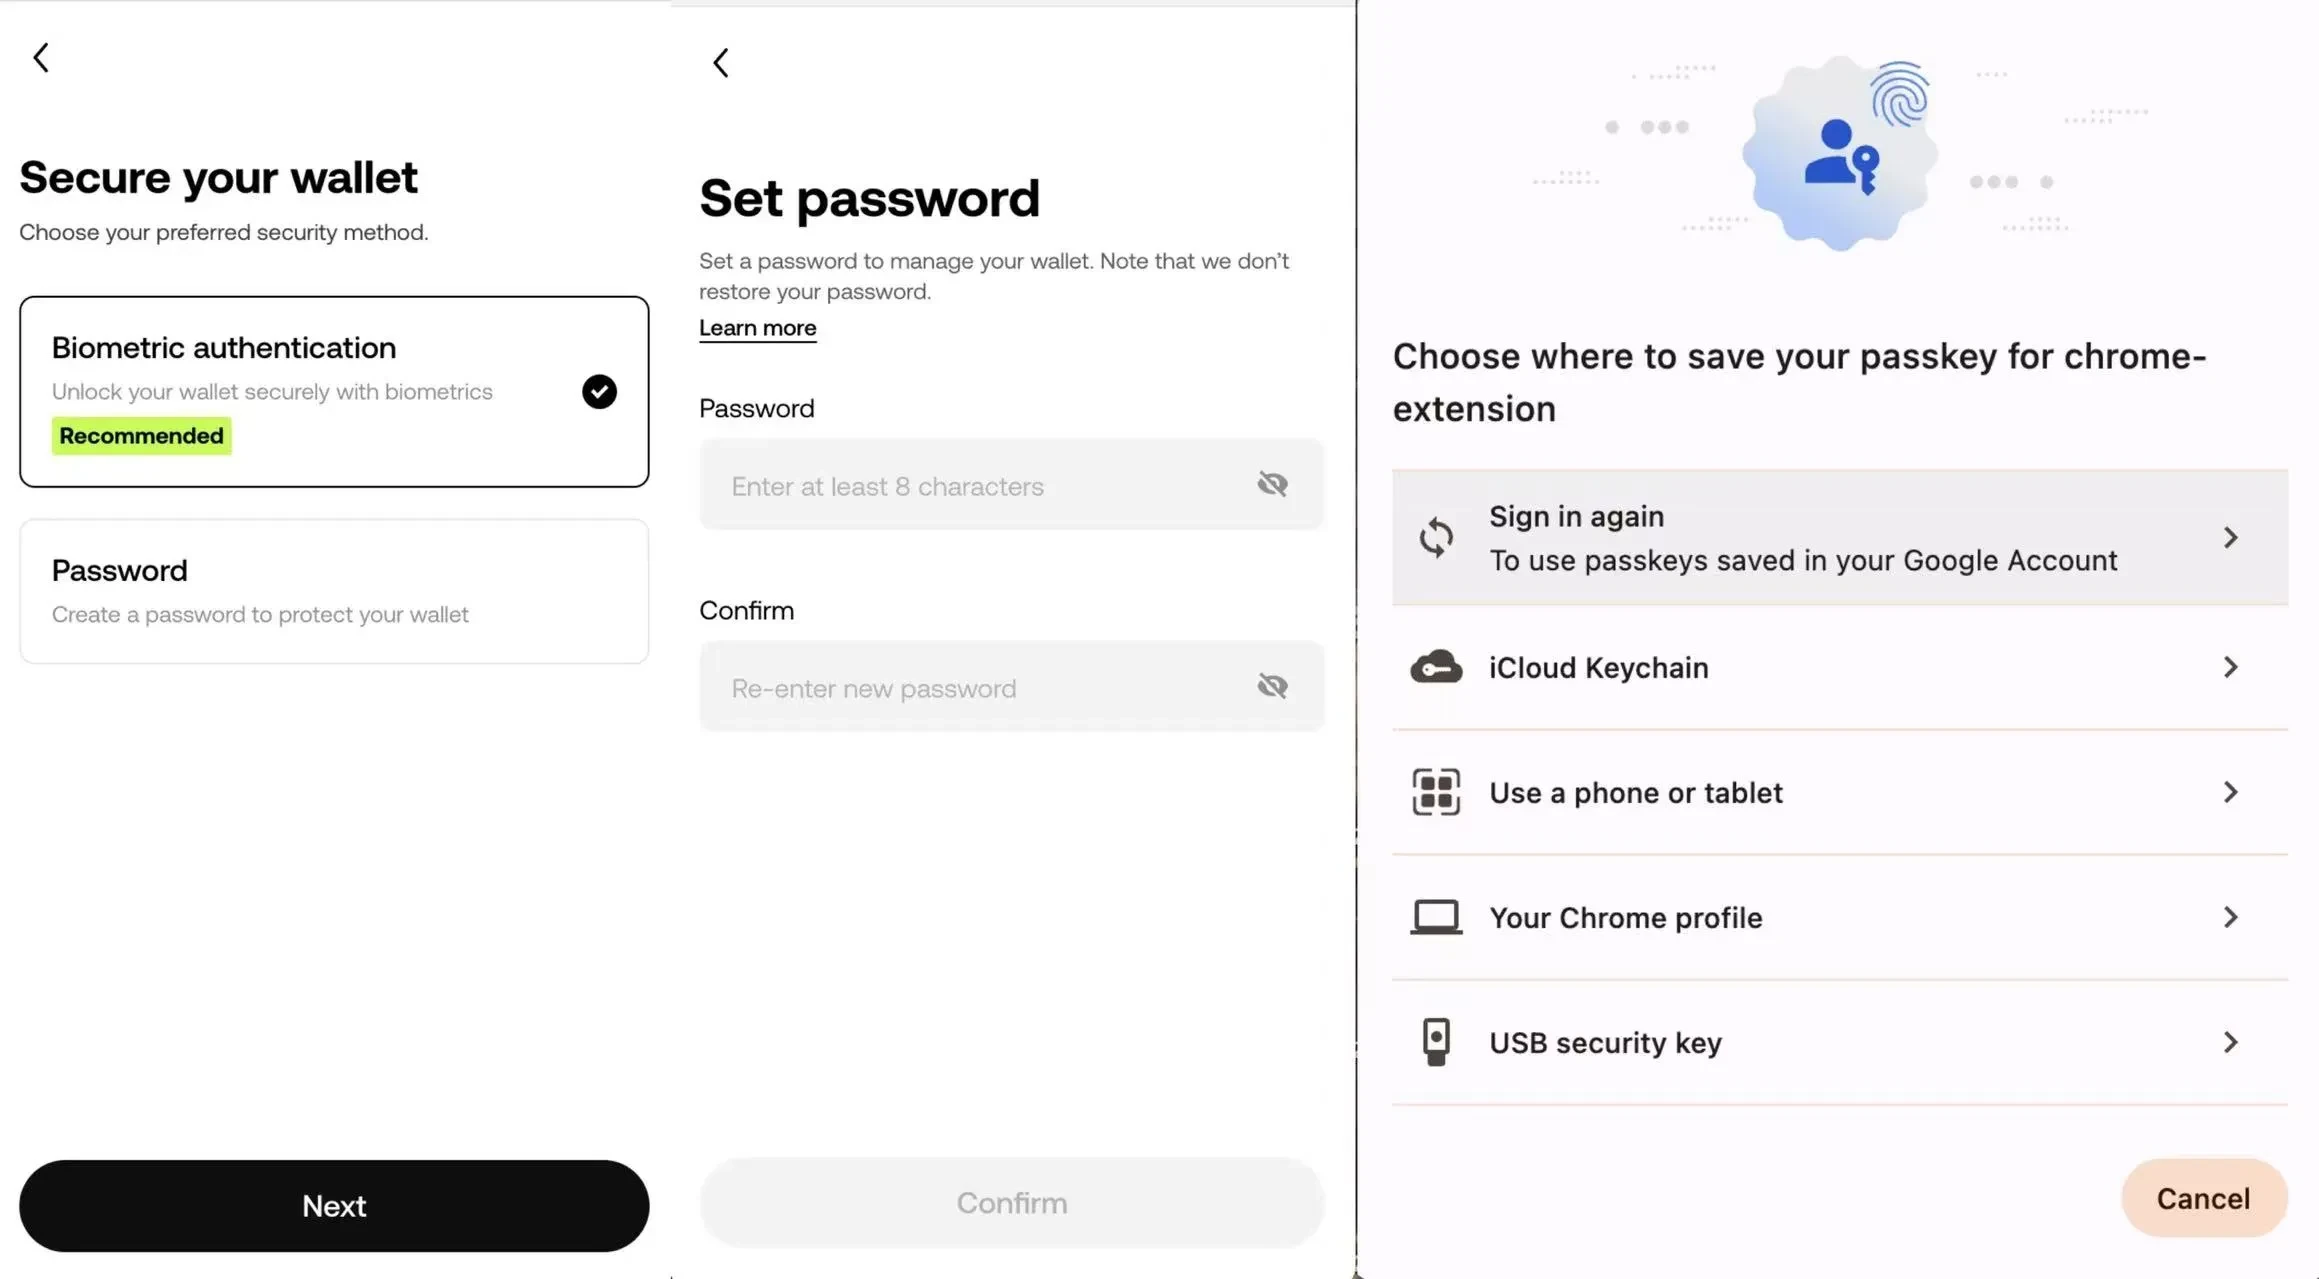Image resolution: width=2319 pixels, height=1279 pixels.
Task: Click the laptop icon for Chrome profile
Action: 1436,917
